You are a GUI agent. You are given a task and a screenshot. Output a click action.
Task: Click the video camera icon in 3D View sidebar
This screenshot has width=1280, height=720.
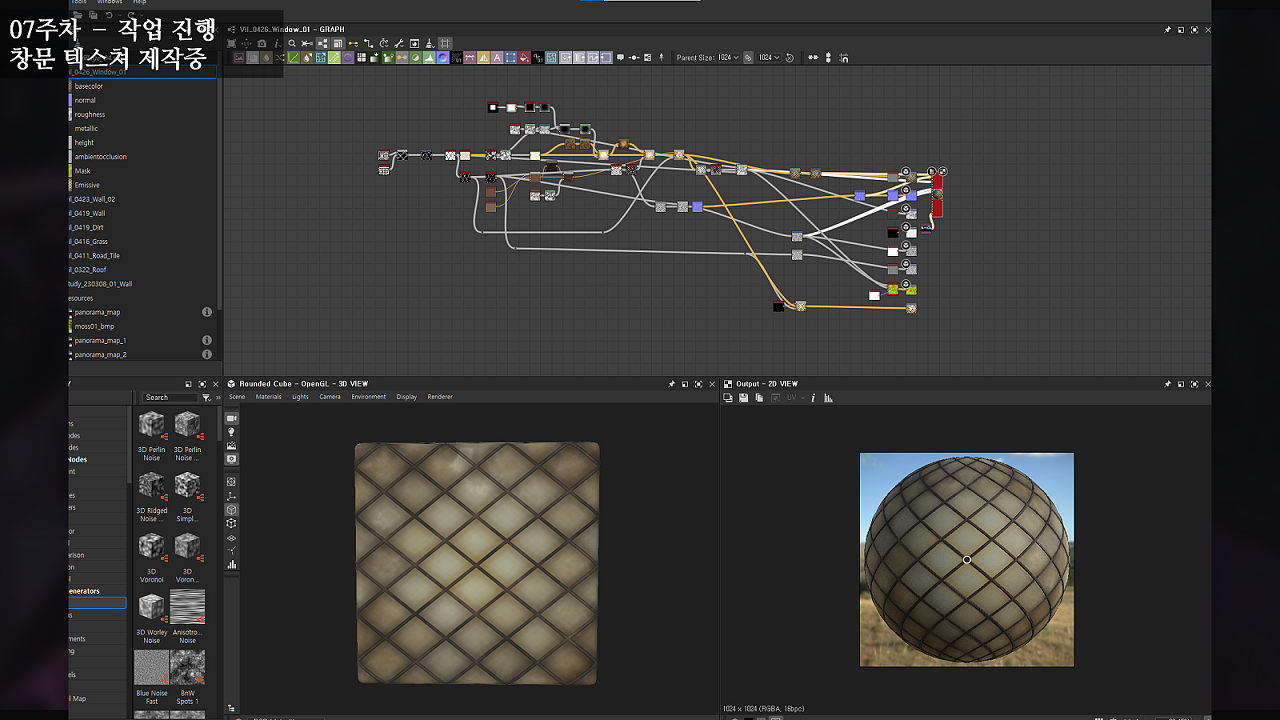[232, 418]
